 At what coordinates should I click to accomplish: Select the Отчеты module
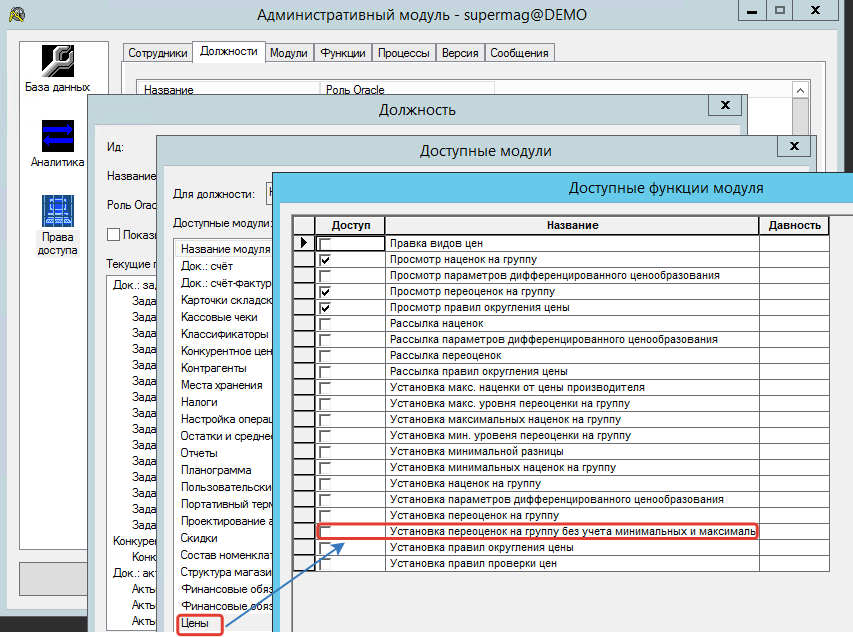point(199,453)
